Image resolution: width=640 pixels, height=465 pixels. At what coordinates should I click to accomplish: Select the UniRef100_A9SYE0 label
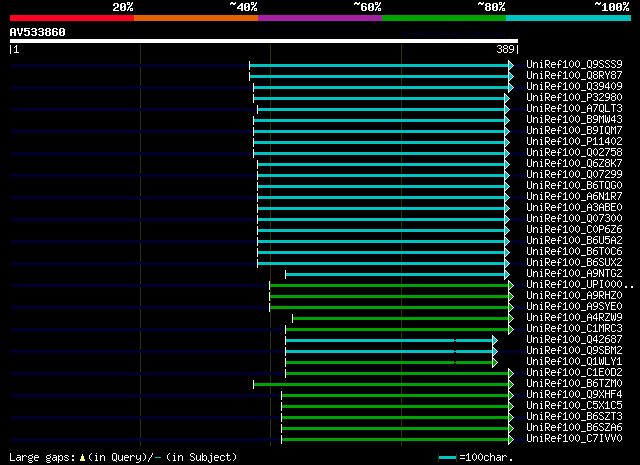coord(574,307)
